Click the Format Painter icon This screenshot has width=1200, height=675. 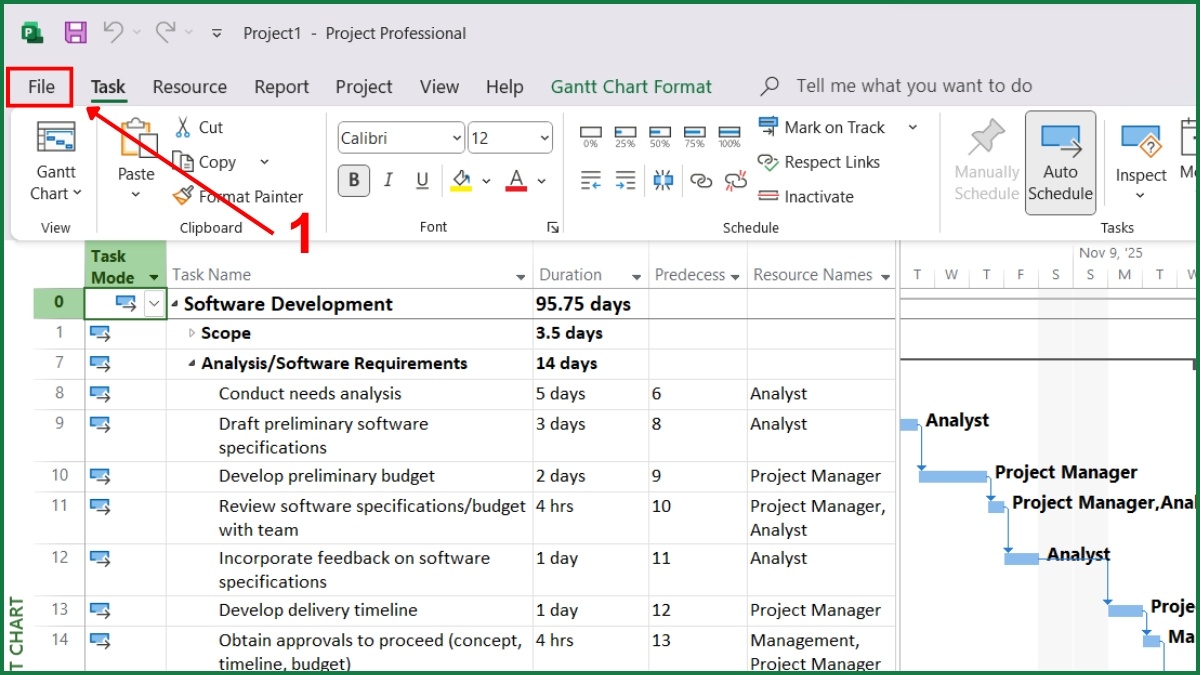tap(184, 196)
